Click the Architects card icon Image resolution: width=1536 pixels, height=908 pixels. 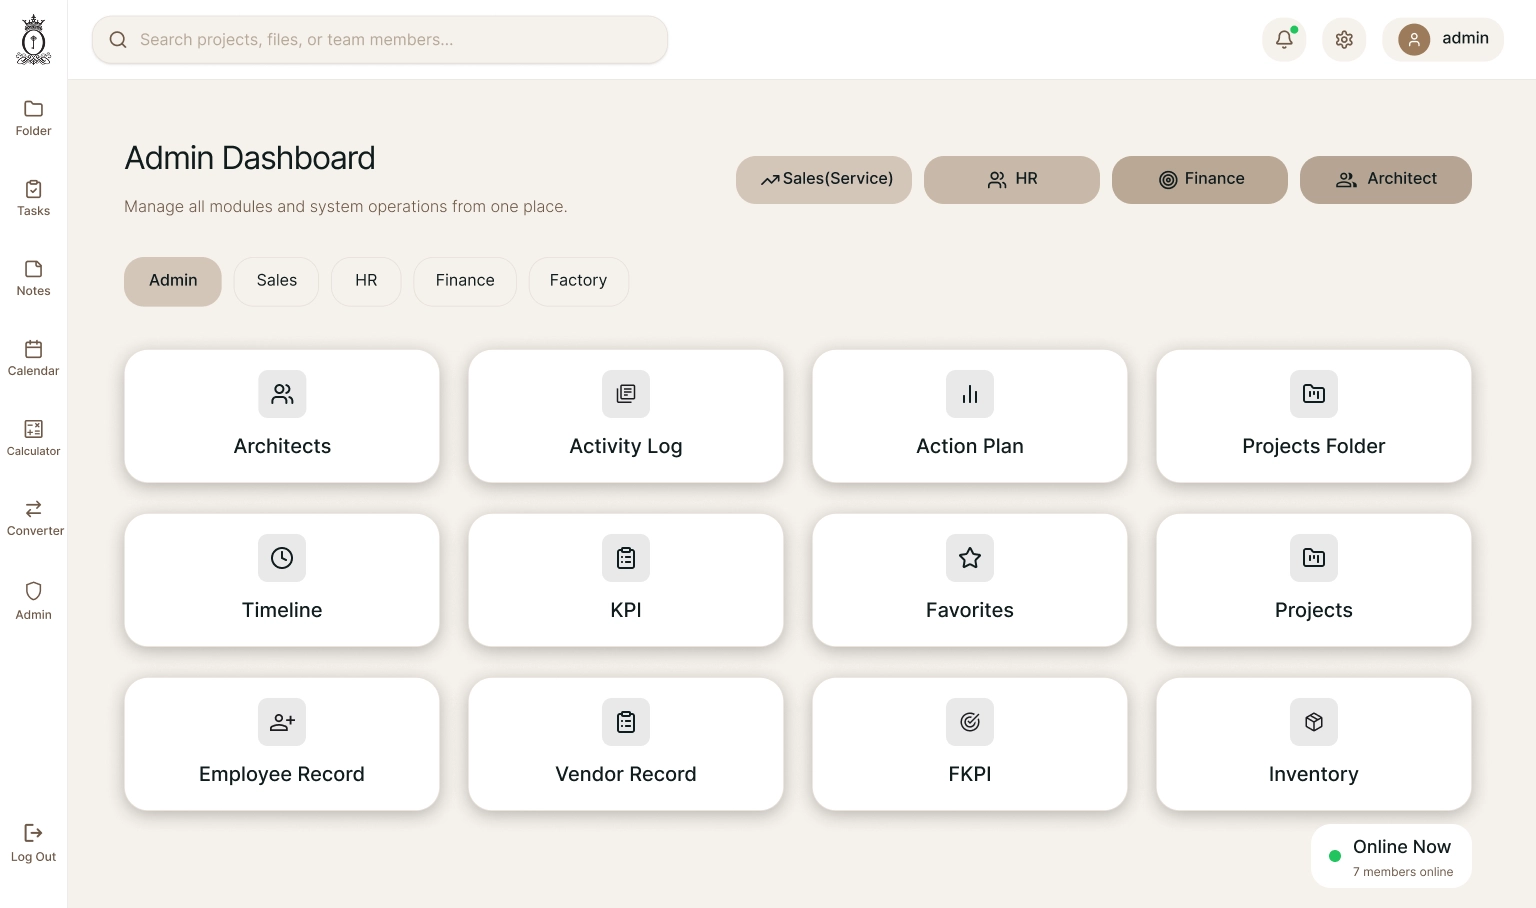coord(282,394)
